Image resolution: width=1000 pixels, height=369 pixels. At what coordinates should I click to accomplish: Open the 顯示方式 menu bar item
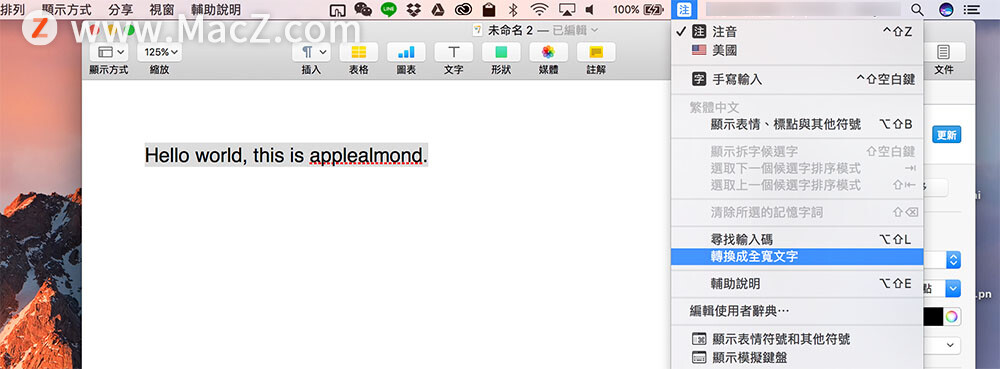pyautogui.click(x=66, y=10)
